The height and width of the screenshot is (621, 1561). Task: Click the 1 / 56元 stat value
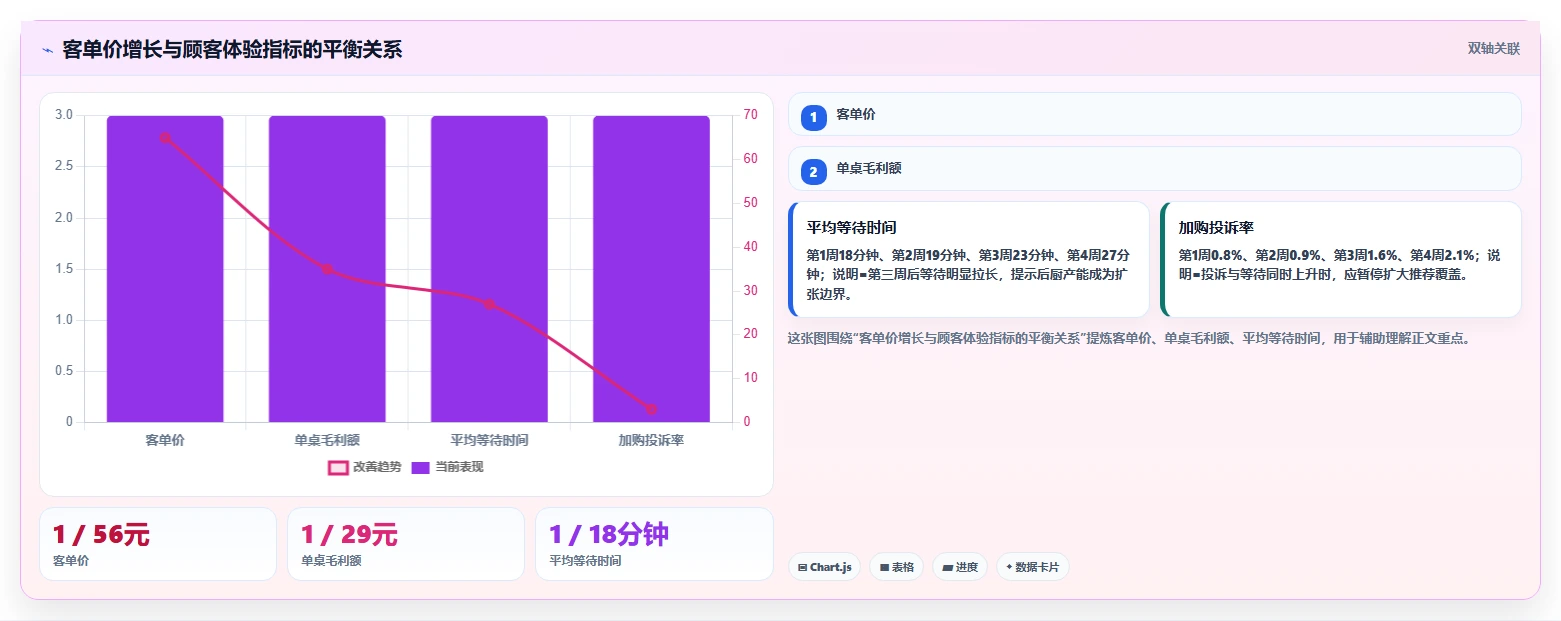(x=101, y=535)
